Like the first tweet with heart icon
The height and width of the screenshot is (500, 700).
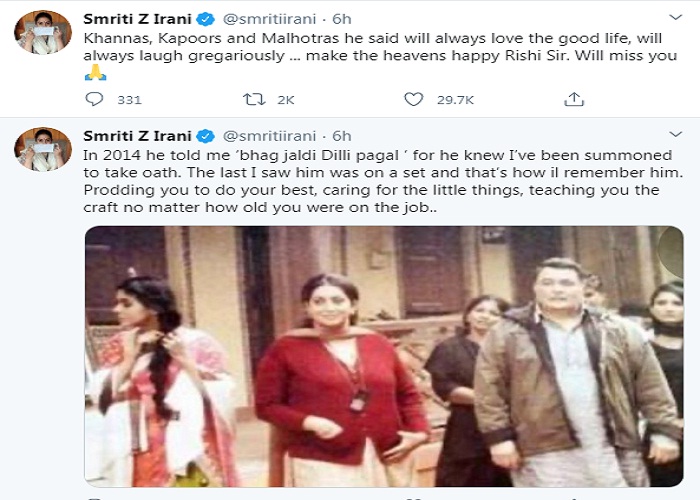click(413, 99)
